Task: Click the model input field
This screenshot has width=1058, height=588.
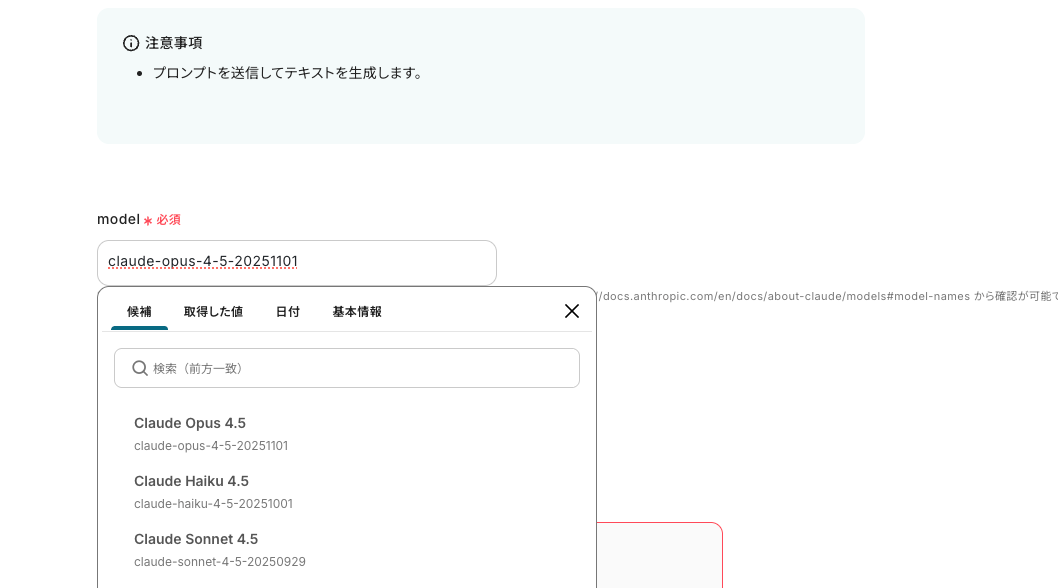Action: pyautogui.click(x=297, y=263)
